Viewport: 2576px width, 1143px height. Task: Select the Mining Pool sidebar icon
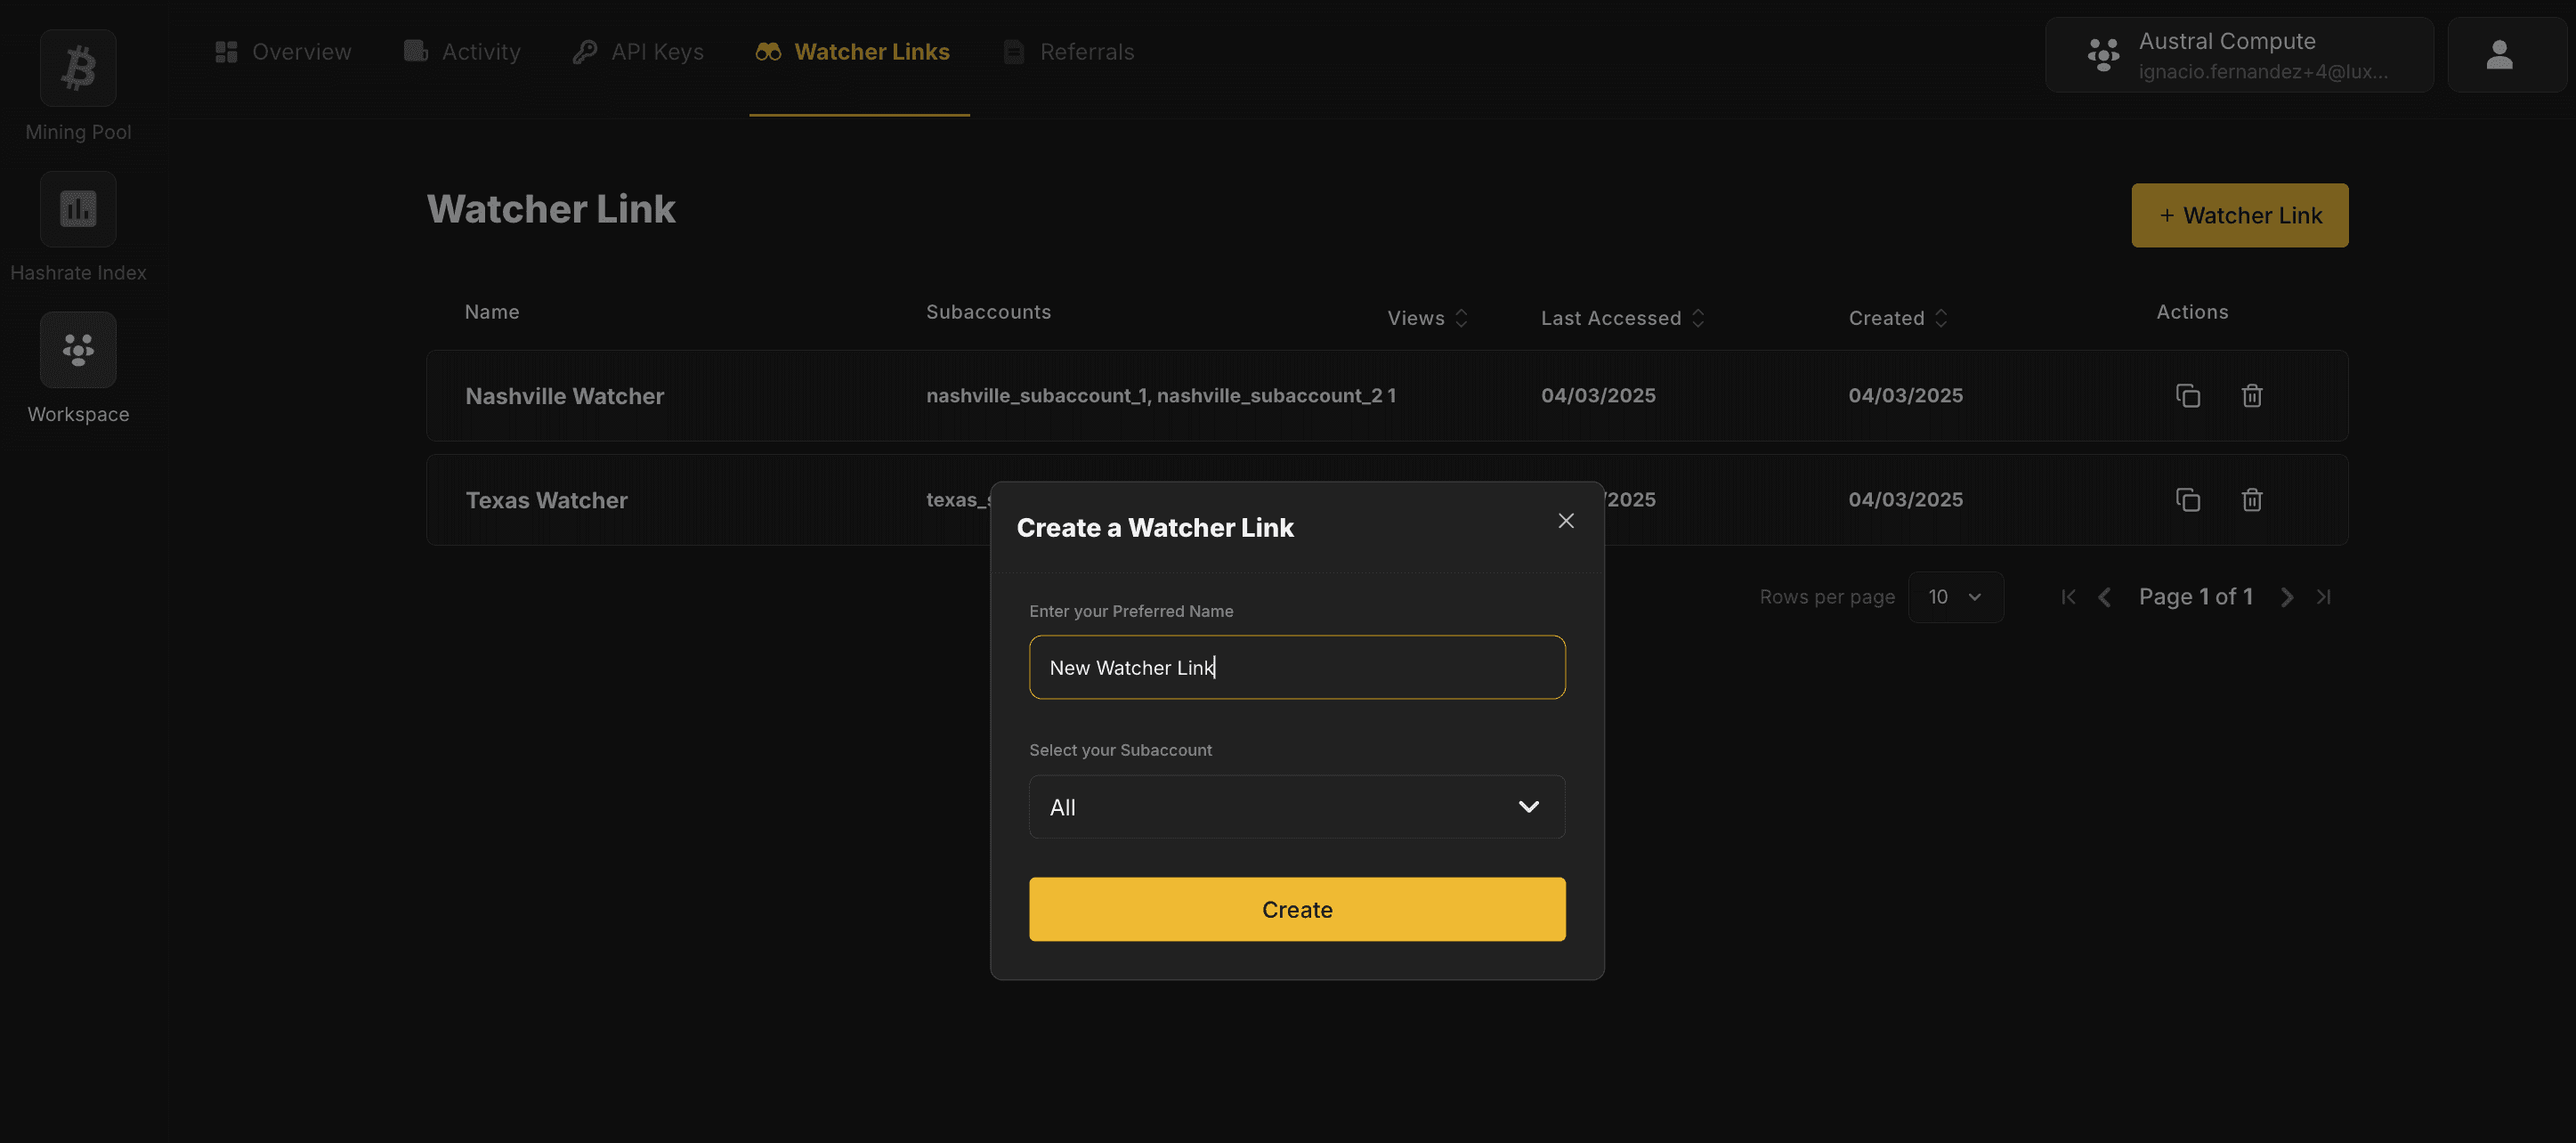point(77,67)
